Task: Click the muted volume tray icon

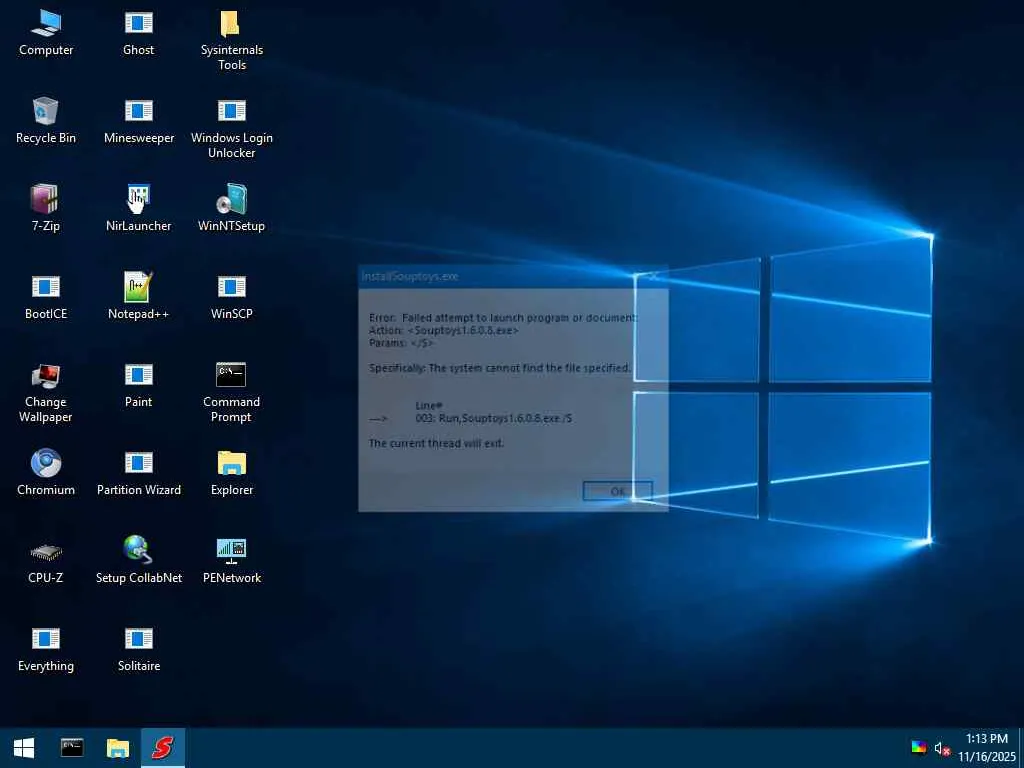Action: pos(942,748)
